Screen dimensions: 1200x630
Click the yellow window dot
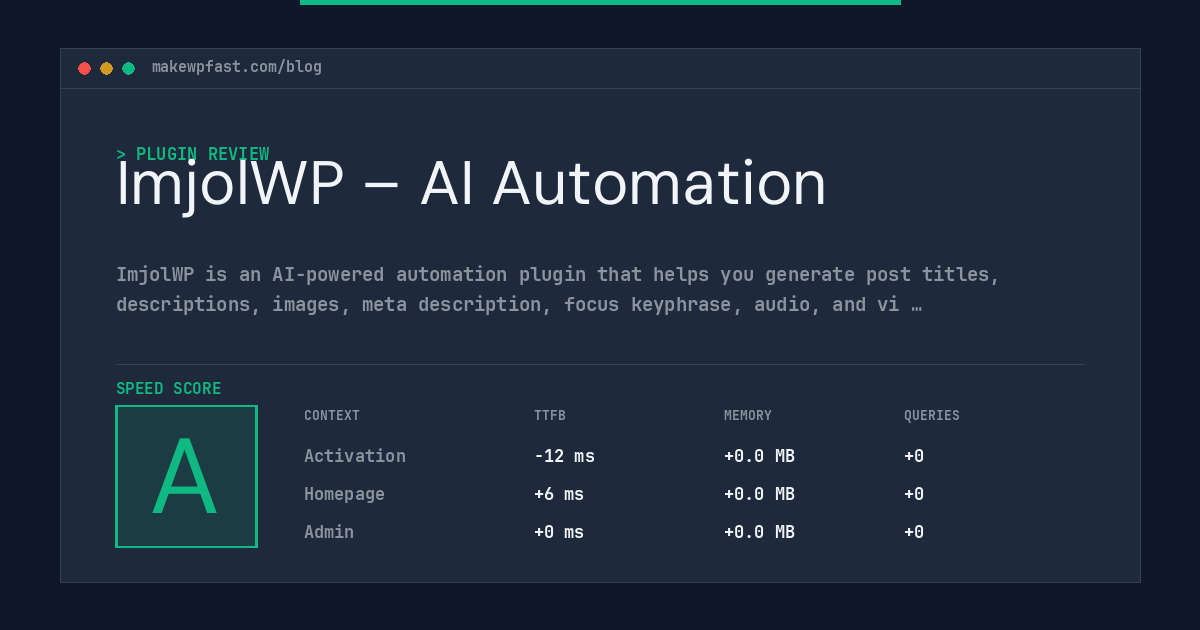click(x=106, y=68)
